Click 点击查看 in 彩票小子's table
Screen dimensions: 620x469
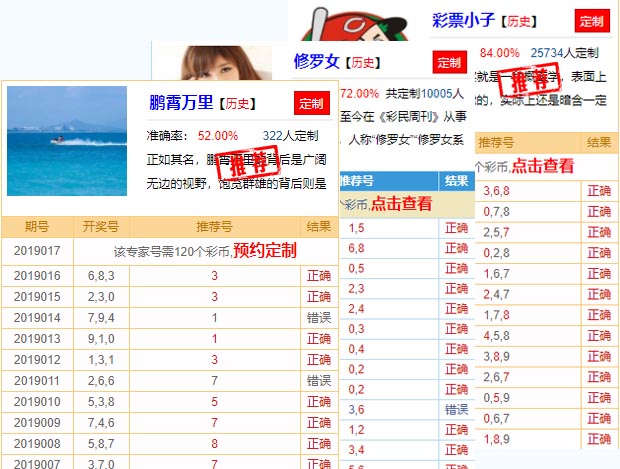pyautogui.click(x=543, y=166)
